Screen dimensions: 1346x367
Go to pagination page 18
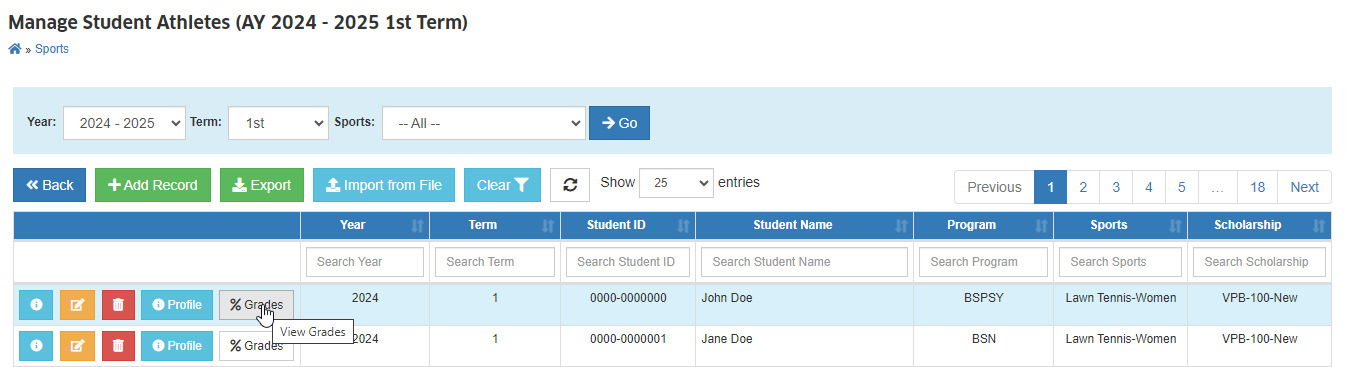1257,187
